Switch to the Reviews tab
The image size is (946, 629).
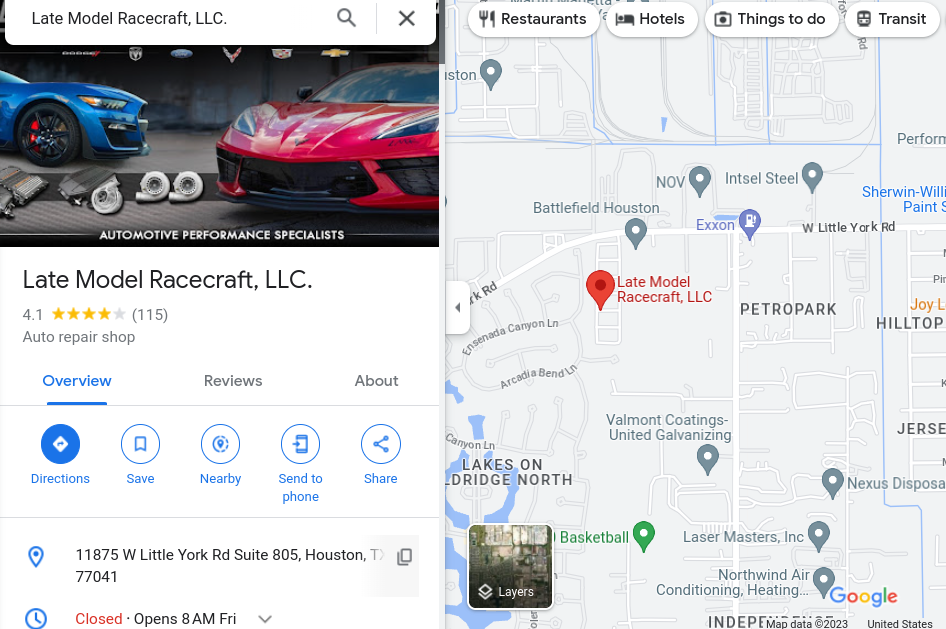pos(233,381)
